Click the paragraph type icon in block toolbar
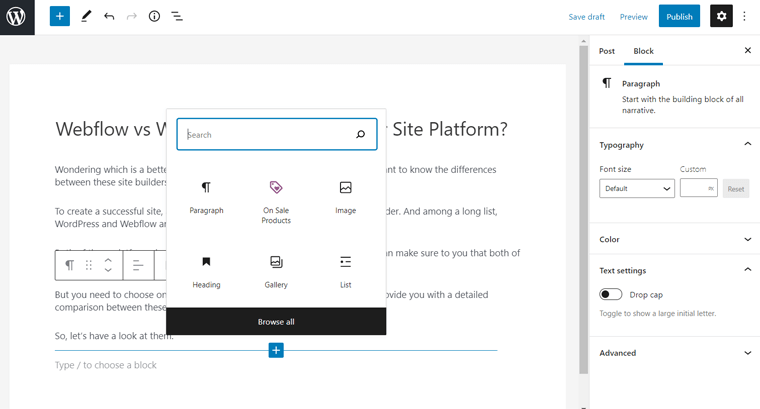Image resolution: width=760 pixels, height=409 pixels. click(70, 265)
